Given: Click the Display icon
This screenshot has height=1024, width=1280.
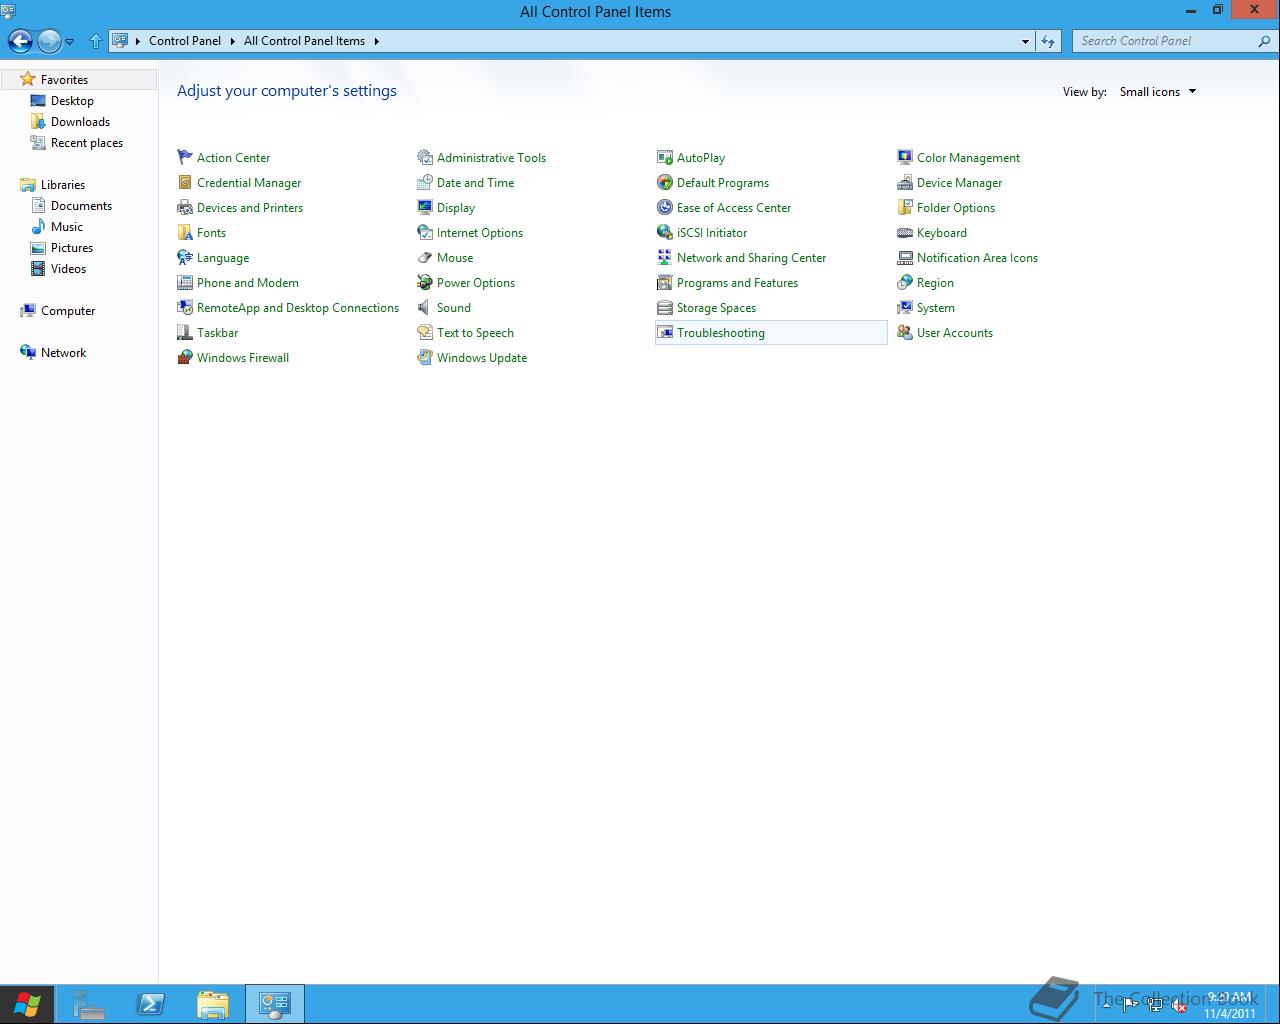Looking at the screenshot, I should 425,207.
